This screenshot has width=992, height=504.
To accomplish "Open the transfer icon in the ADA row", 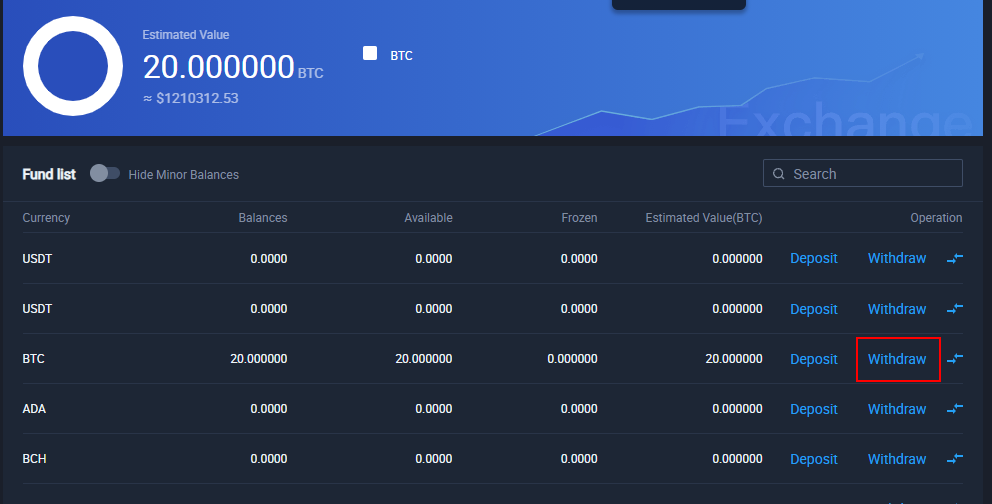I will [x=955, y=409].
